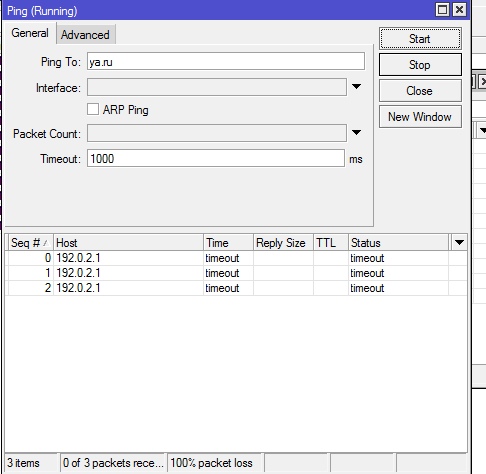Select the General tab
Screen dimensions: 486x474
(30, 33)
